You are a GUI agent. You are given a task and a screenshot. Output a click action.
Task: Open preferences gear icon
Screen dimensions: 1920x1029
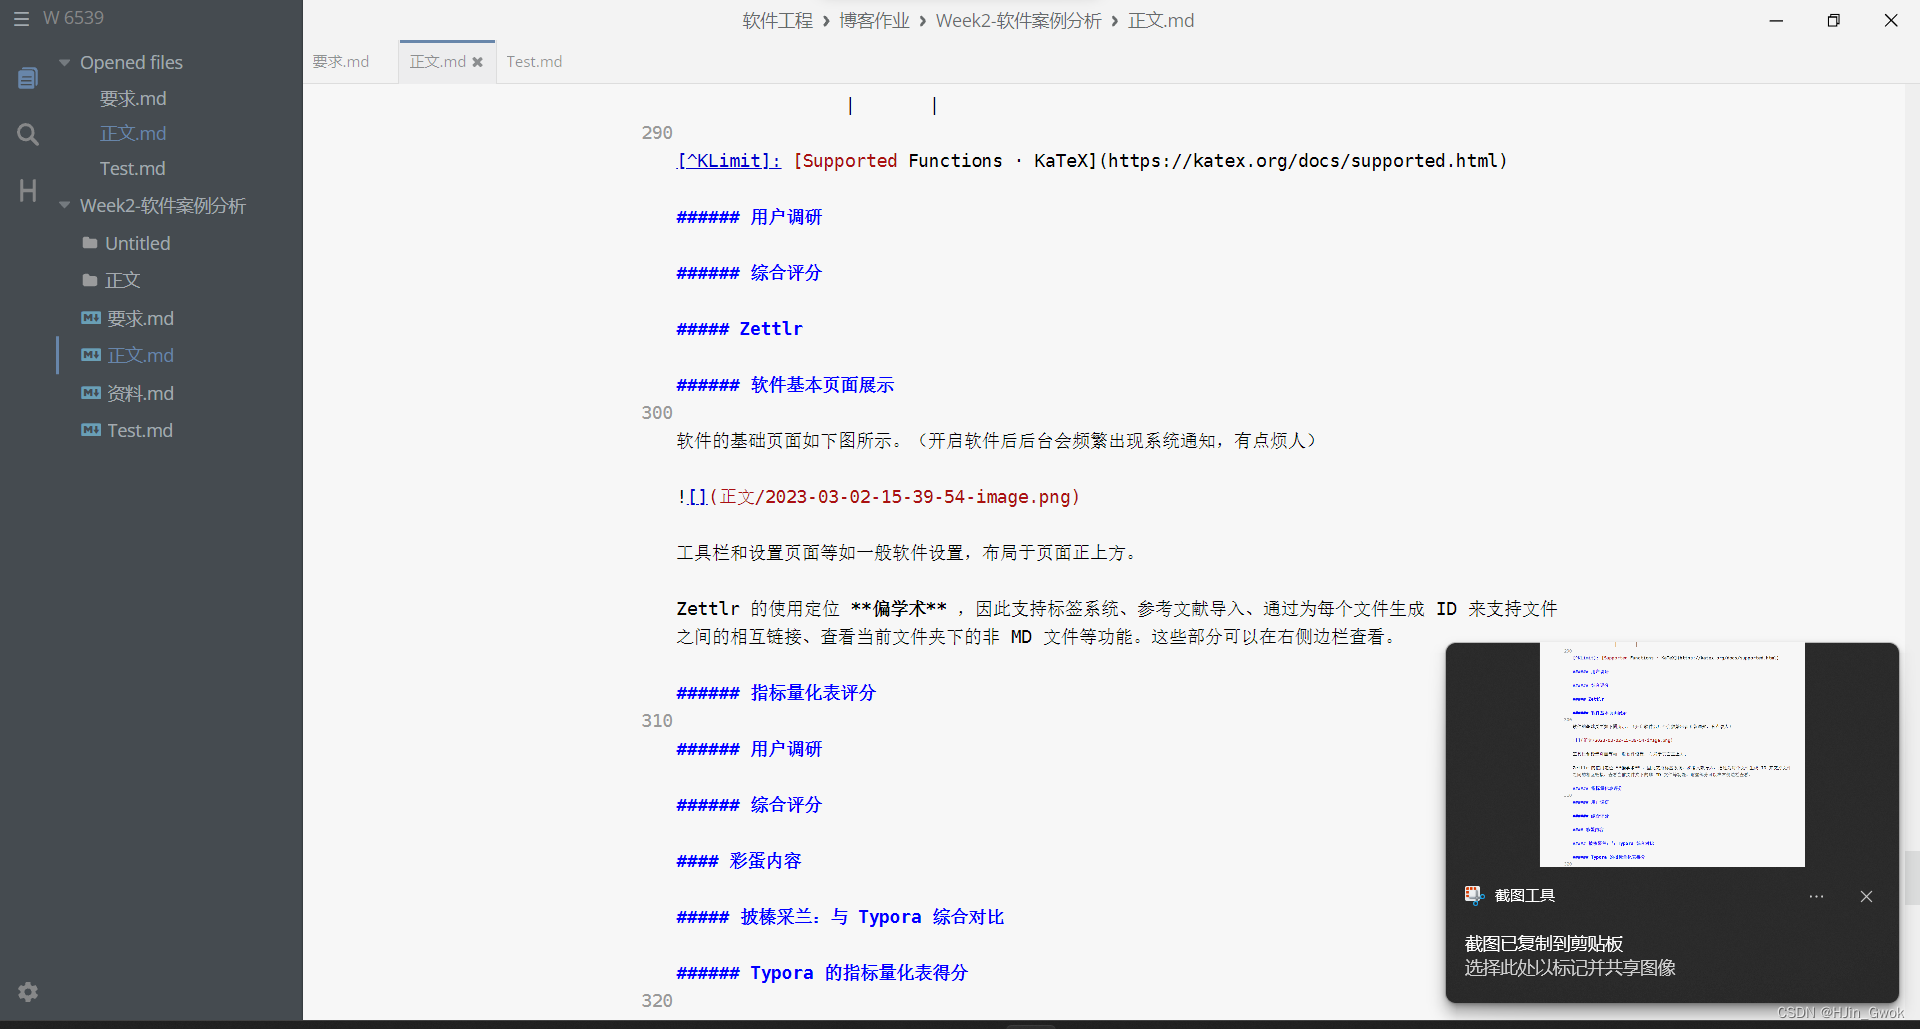[28, 991]
